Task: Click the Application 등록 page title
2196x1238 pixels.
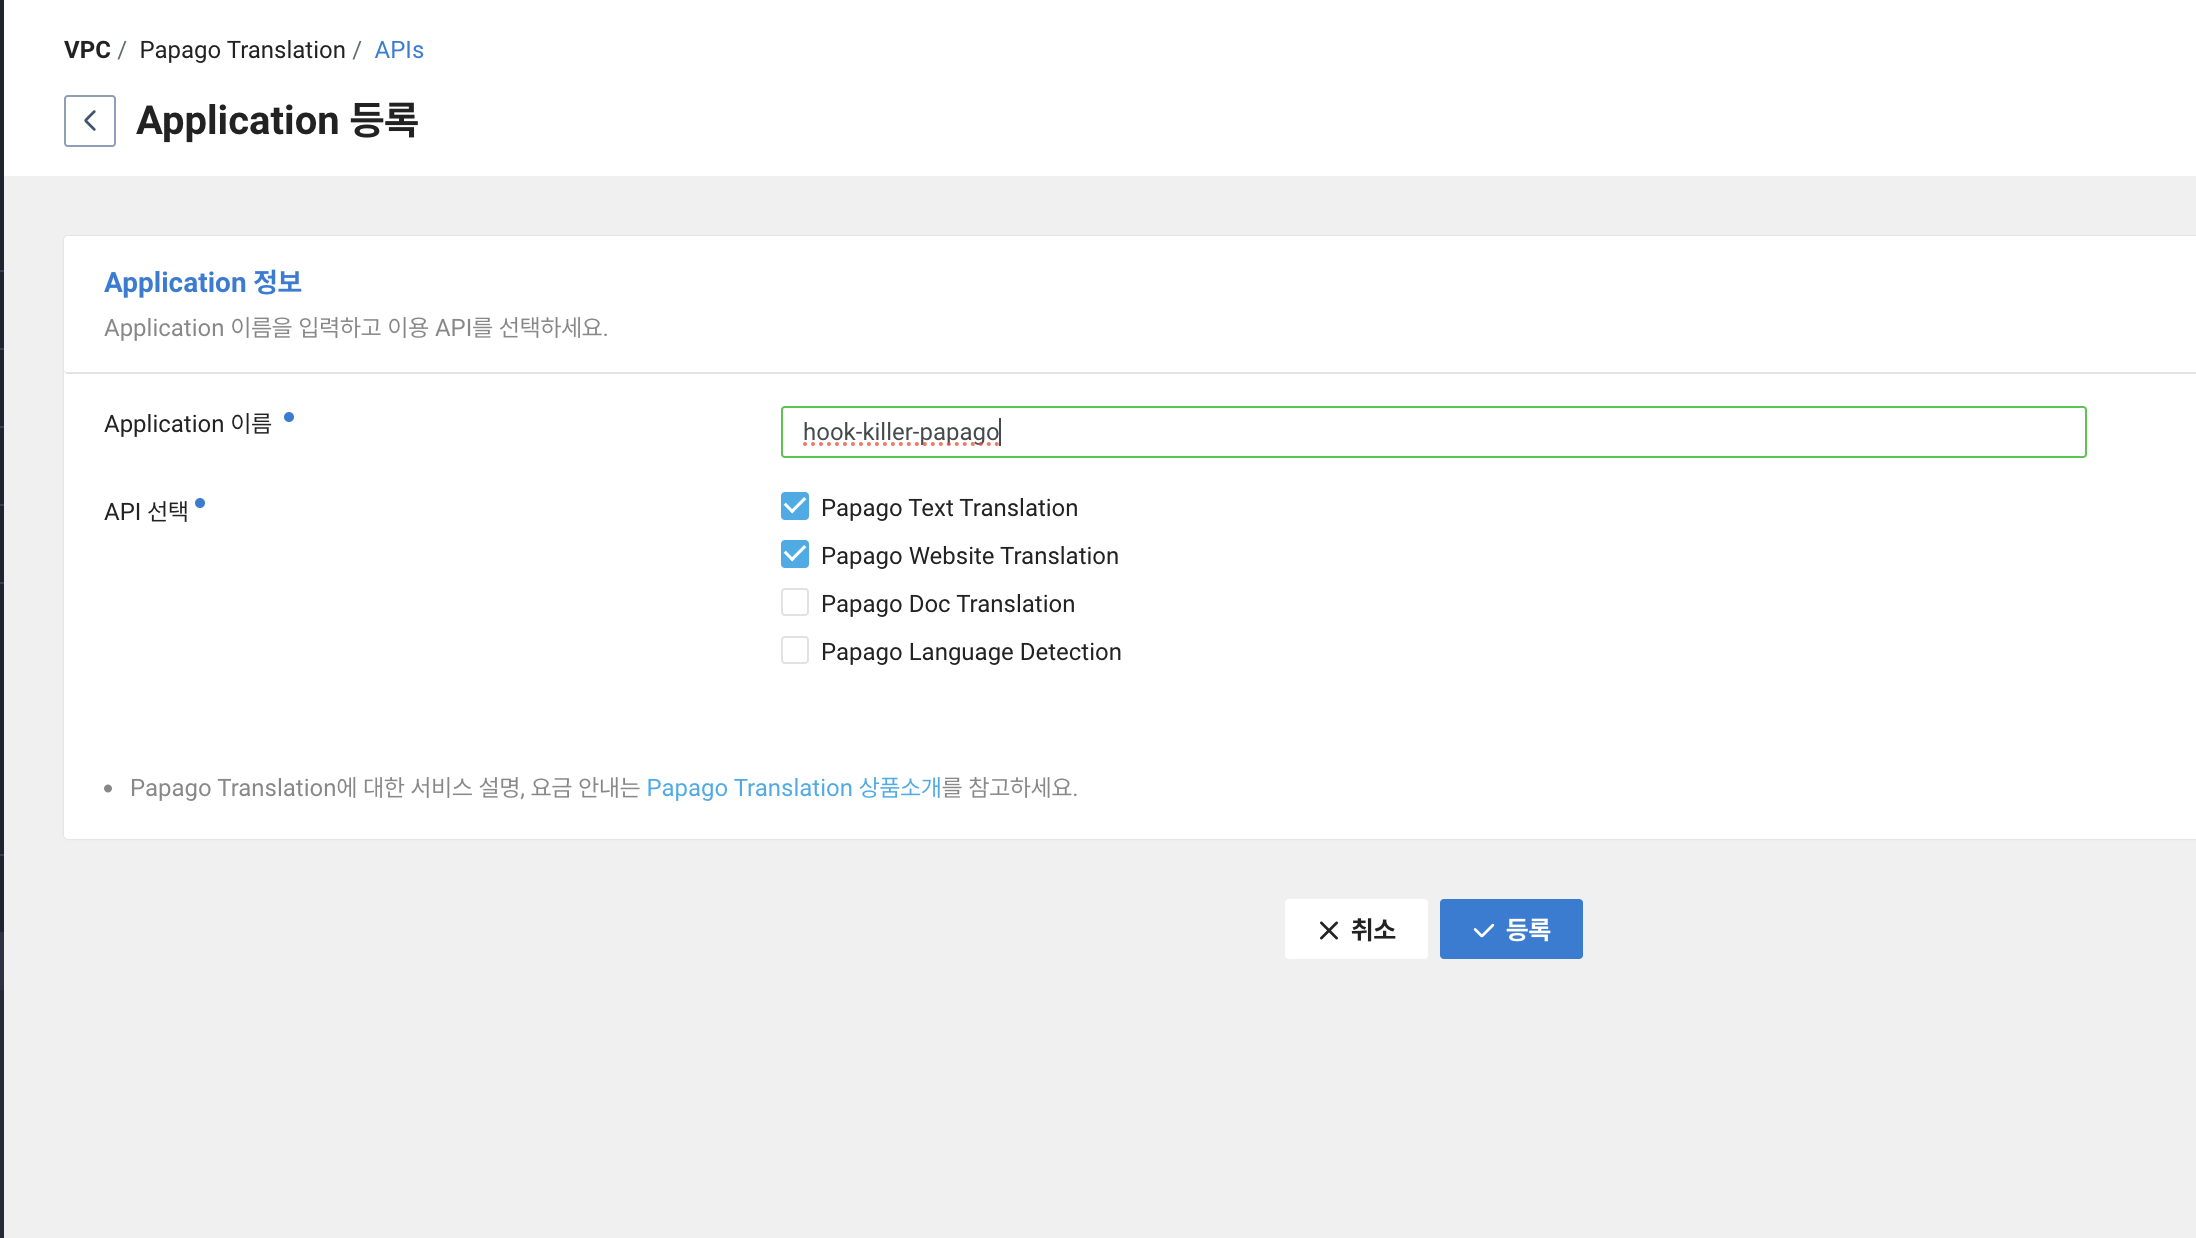Action: 277,121
